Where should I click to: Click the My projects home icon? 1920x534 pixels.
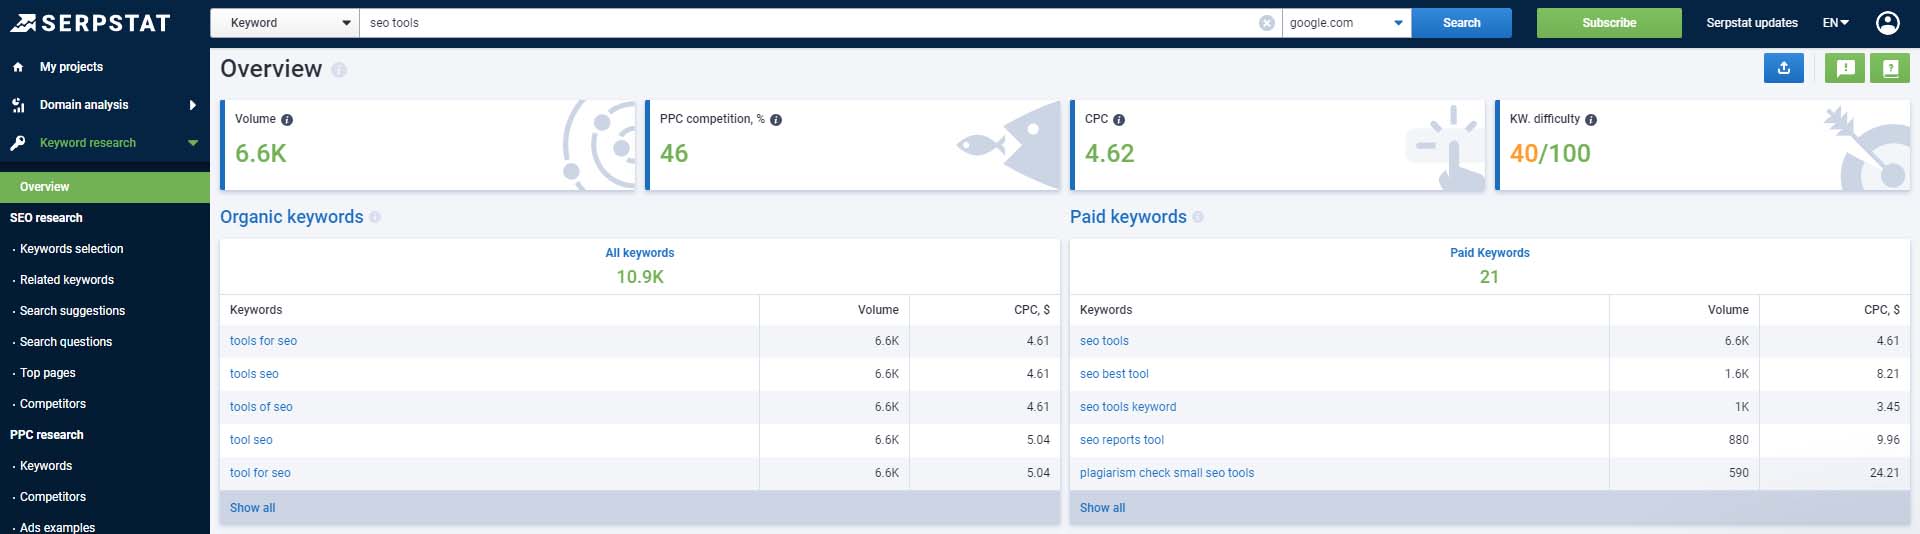pos(18,67)
